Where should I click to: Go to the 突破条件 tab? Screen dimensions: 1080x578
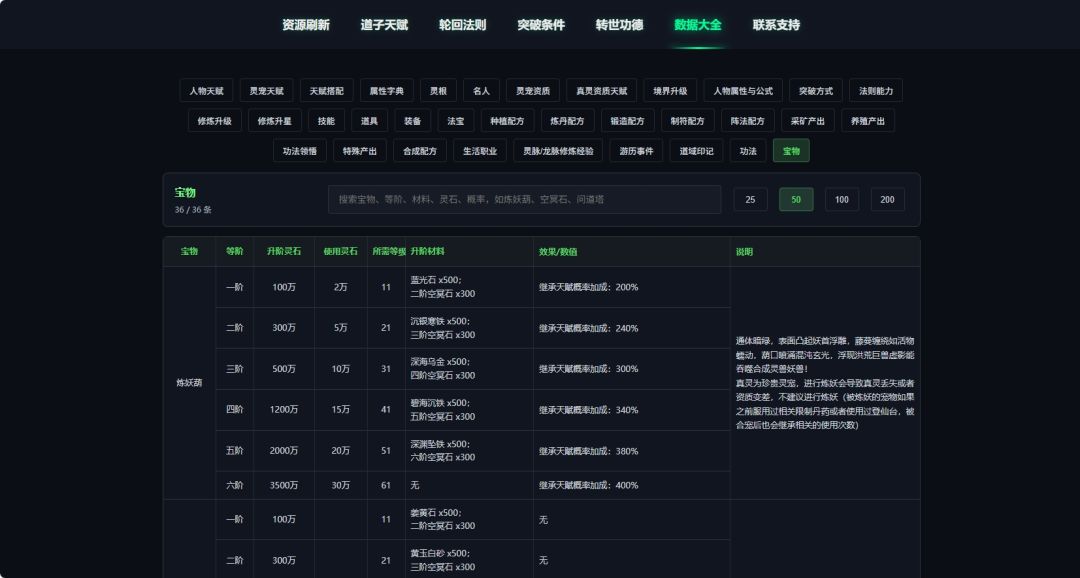click(541, 25)
